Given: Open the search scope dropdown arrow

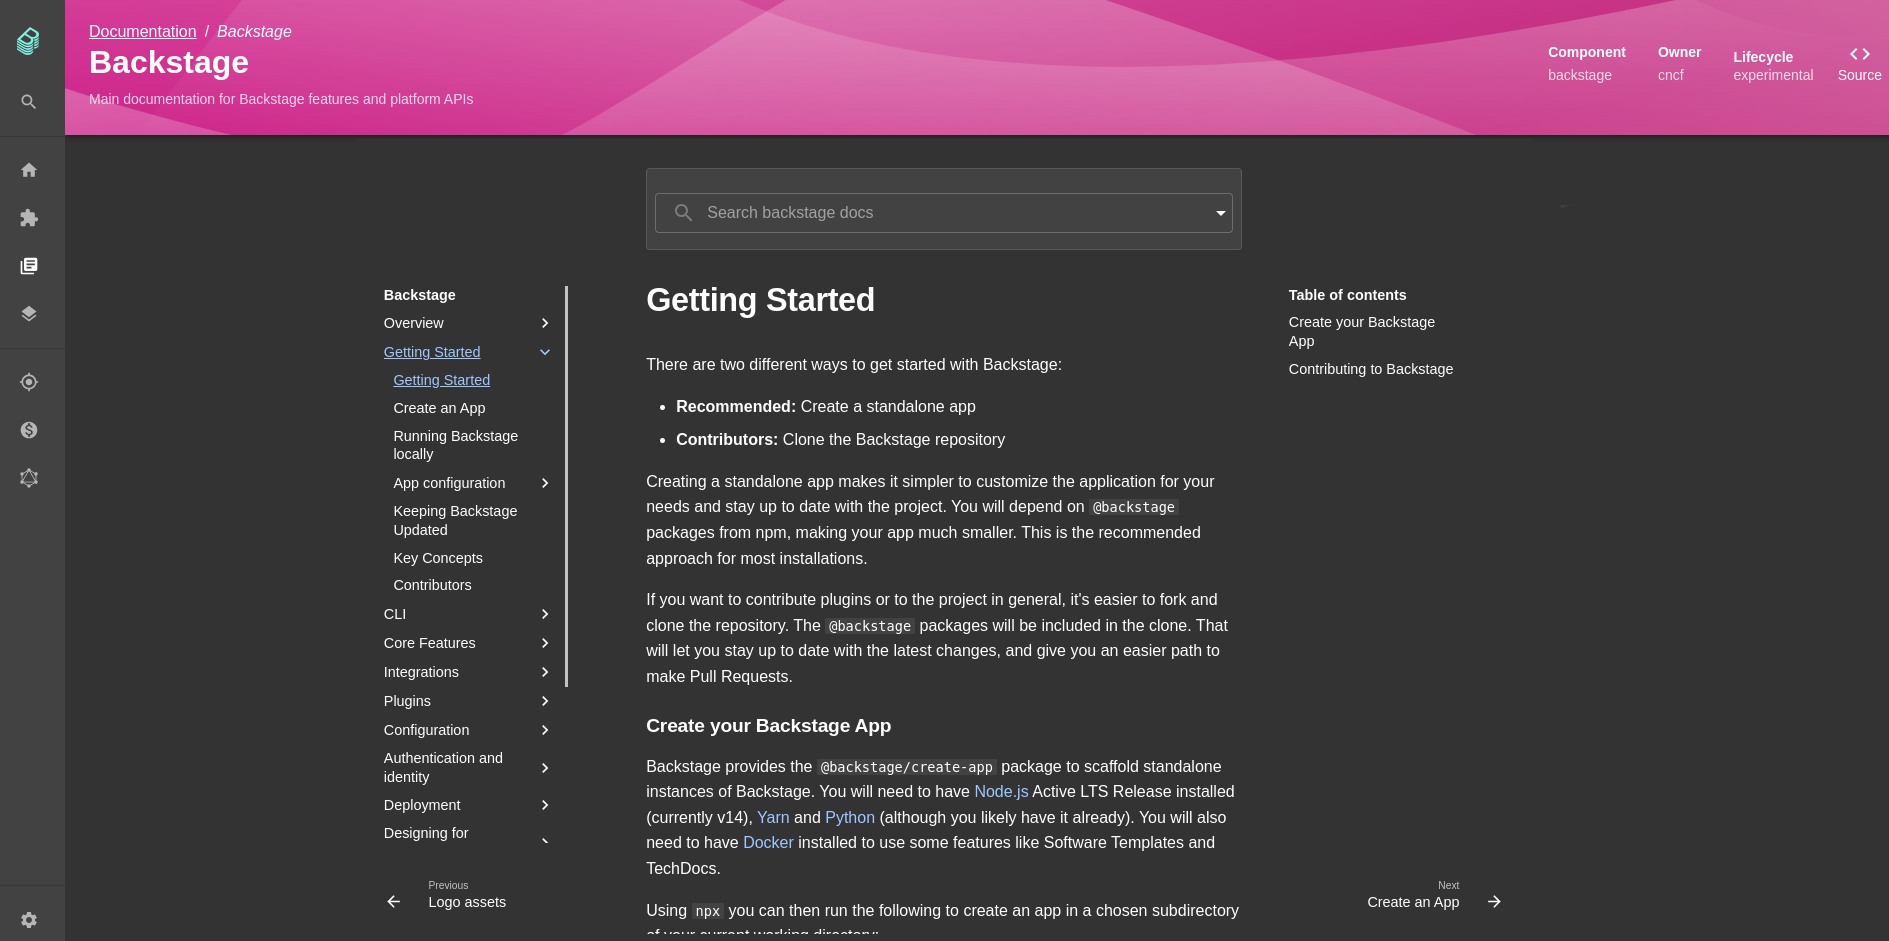Looking at the screenshot, I should 1220,213.
